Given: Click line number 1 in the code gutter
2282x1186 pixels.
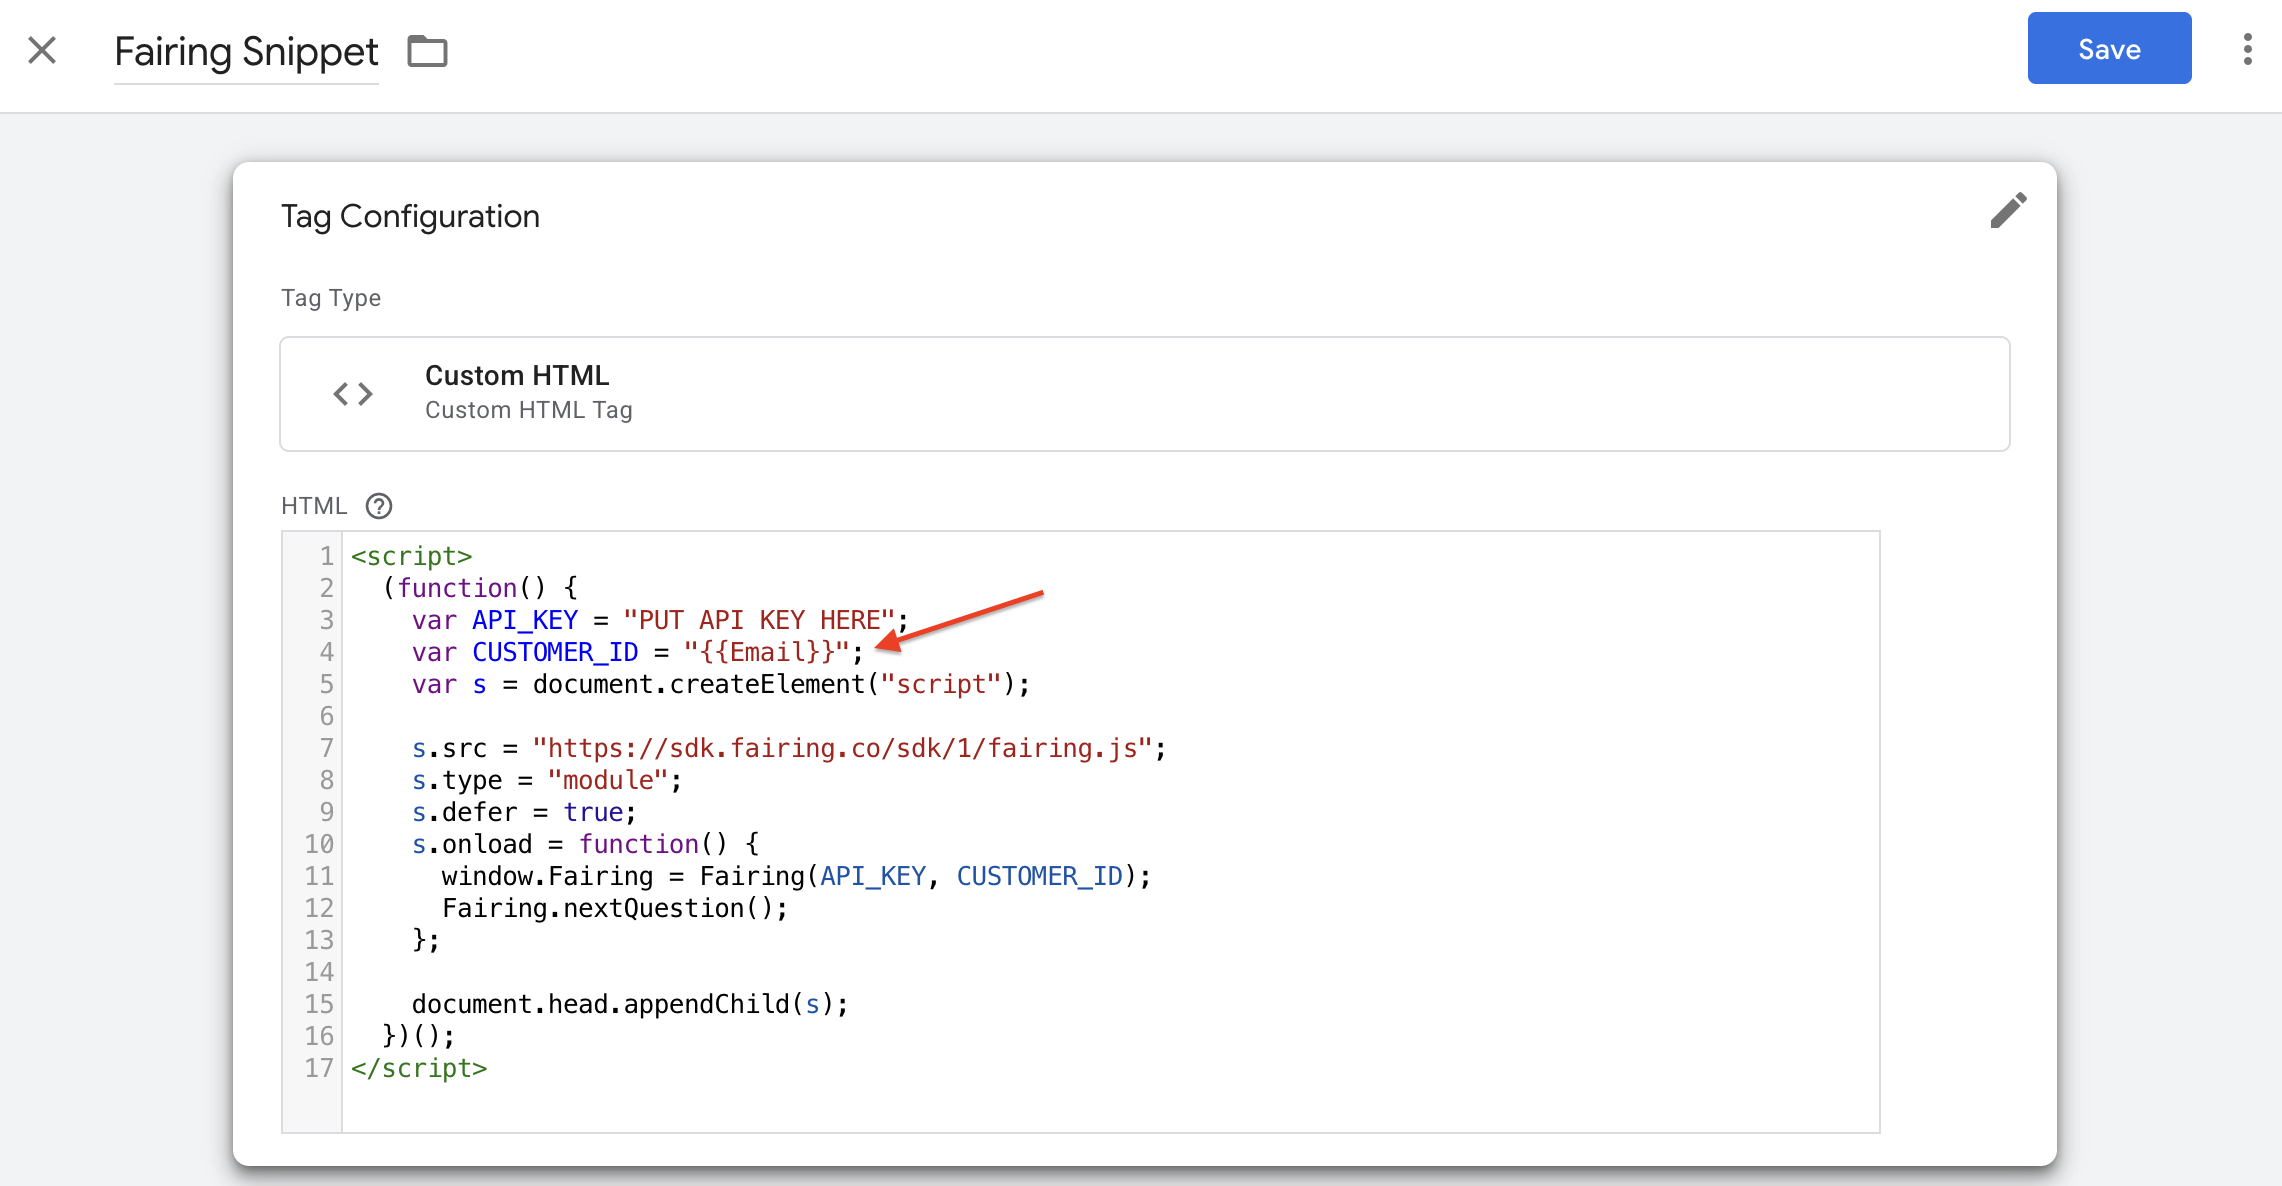Looking at the screenshot, I should pos(326,556).
